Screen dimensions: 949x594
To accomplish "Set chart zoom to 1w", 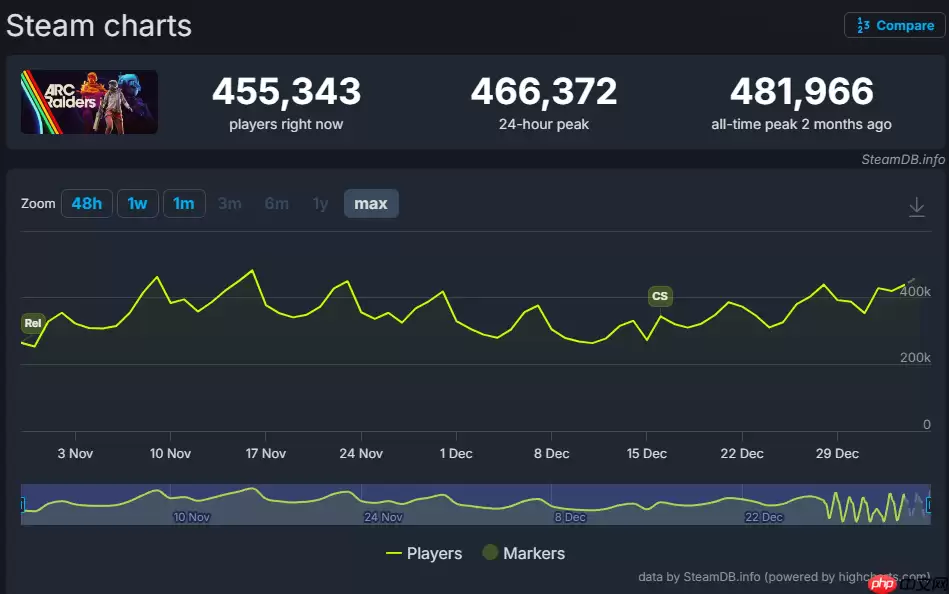I will 137,204.
